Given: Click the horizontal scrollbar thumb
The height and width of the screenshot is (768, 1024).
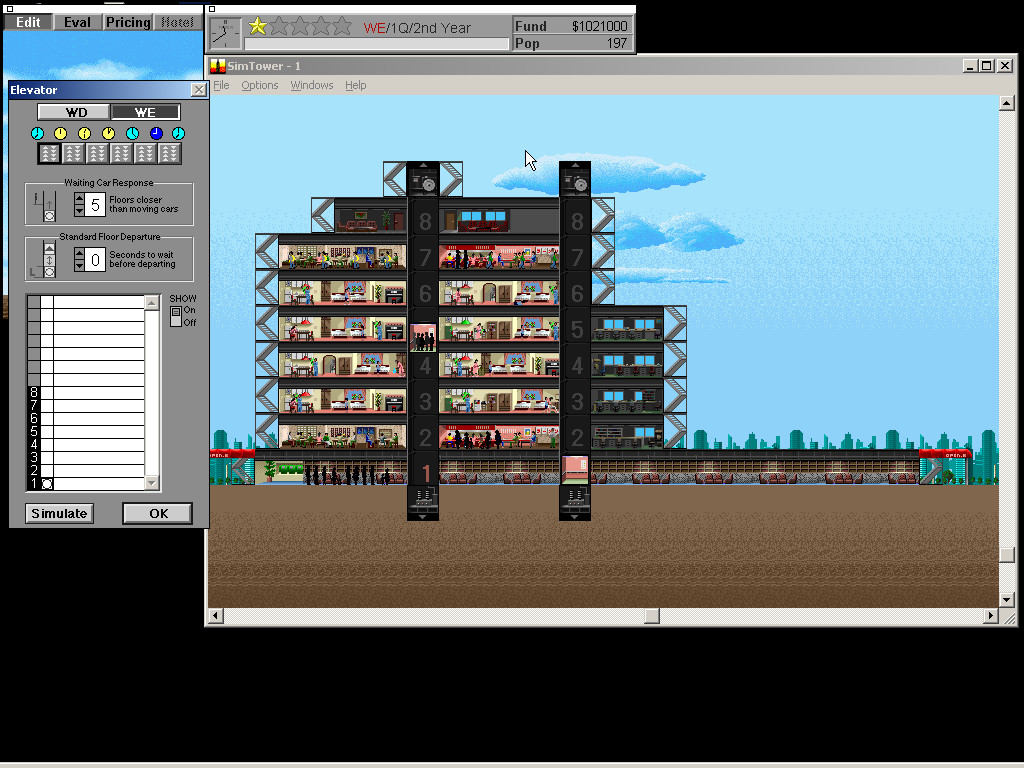Looking at the screenshot, I should 652,616.
